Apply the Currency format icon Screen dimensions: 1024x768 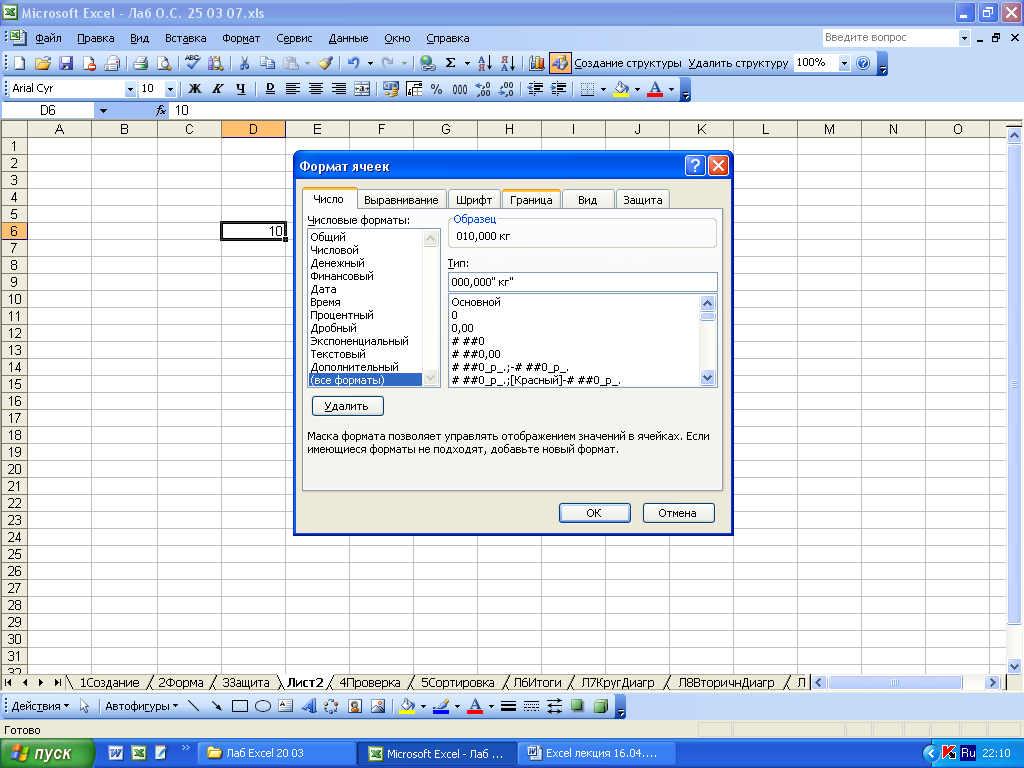pyautogui.click(x=391, y=89)
